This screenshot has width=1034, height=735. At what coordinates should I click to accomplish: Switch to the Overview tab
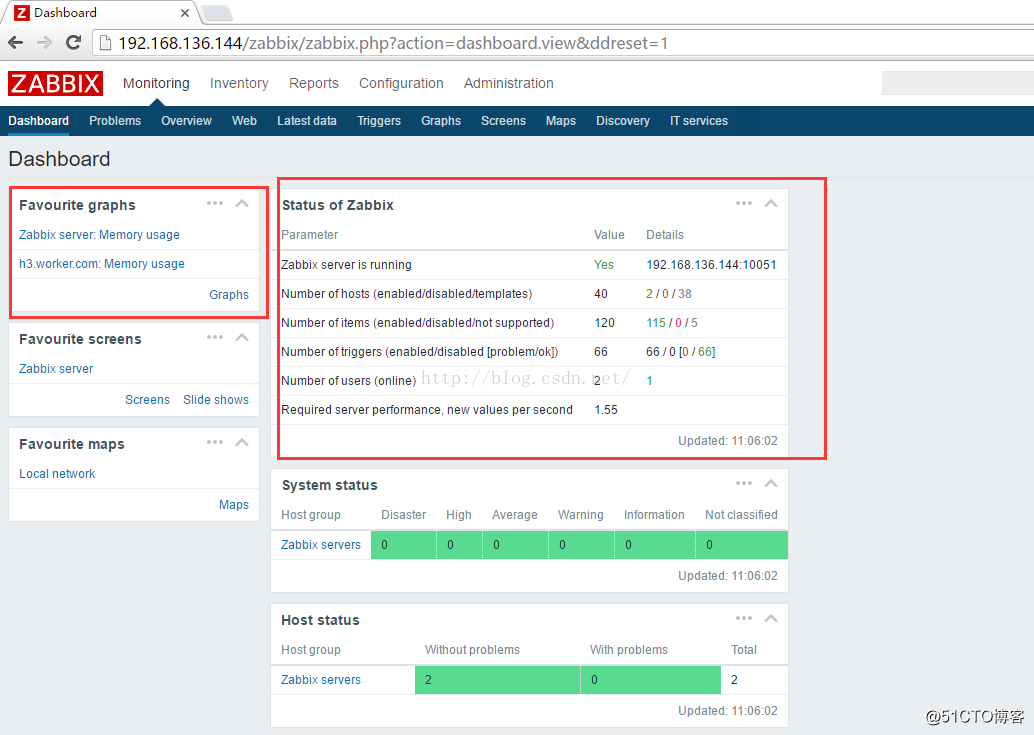pos(187,121)
